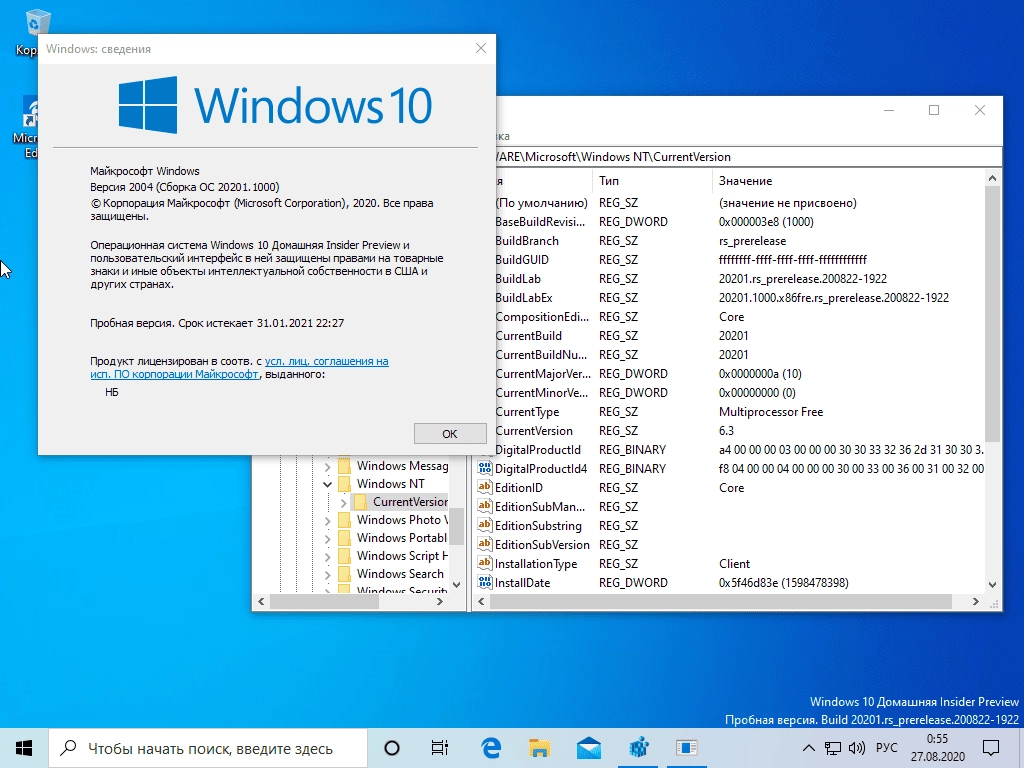Click values list scroll up arrow

click(x=992, y=178)
